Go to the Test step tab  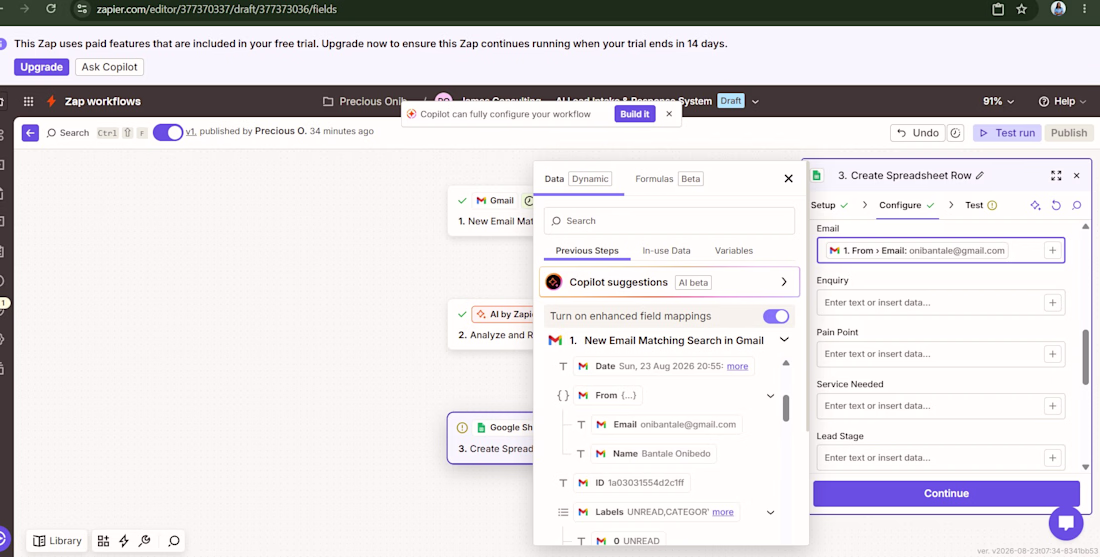click(x=981, y=206)
